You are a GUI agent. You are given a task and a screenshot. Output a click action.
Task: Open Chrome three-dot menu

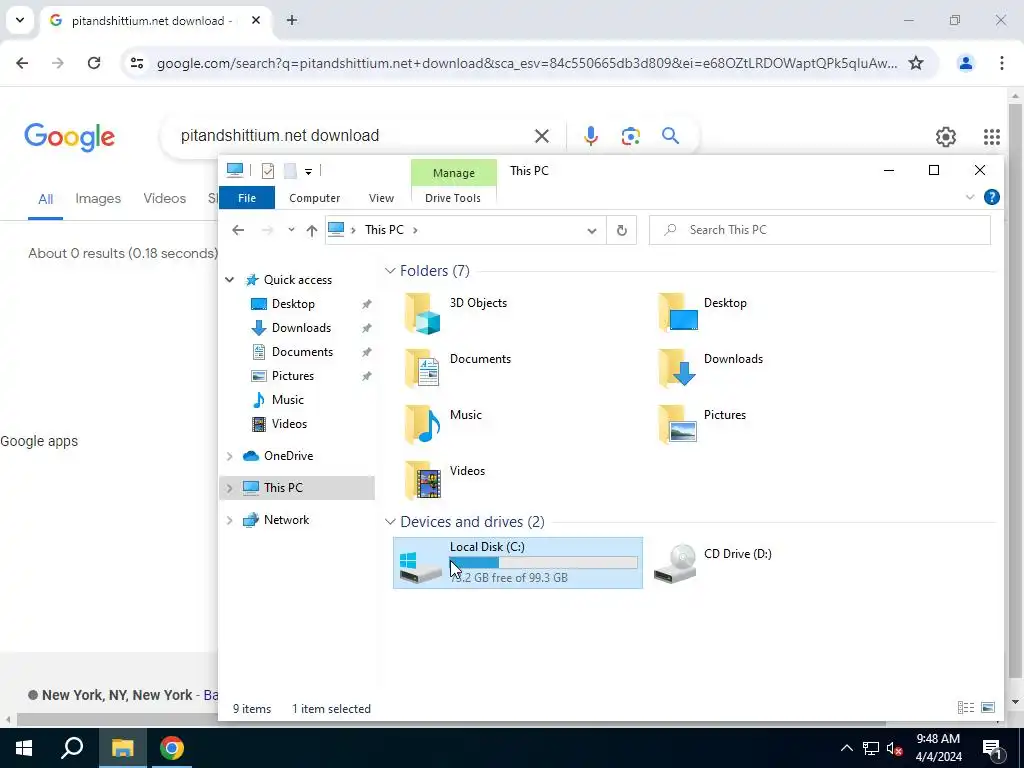1002,63
